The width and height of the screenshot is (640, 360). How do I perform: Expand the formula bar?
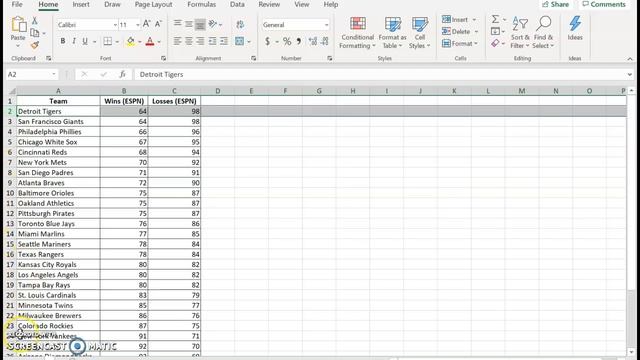click(629, 74)
